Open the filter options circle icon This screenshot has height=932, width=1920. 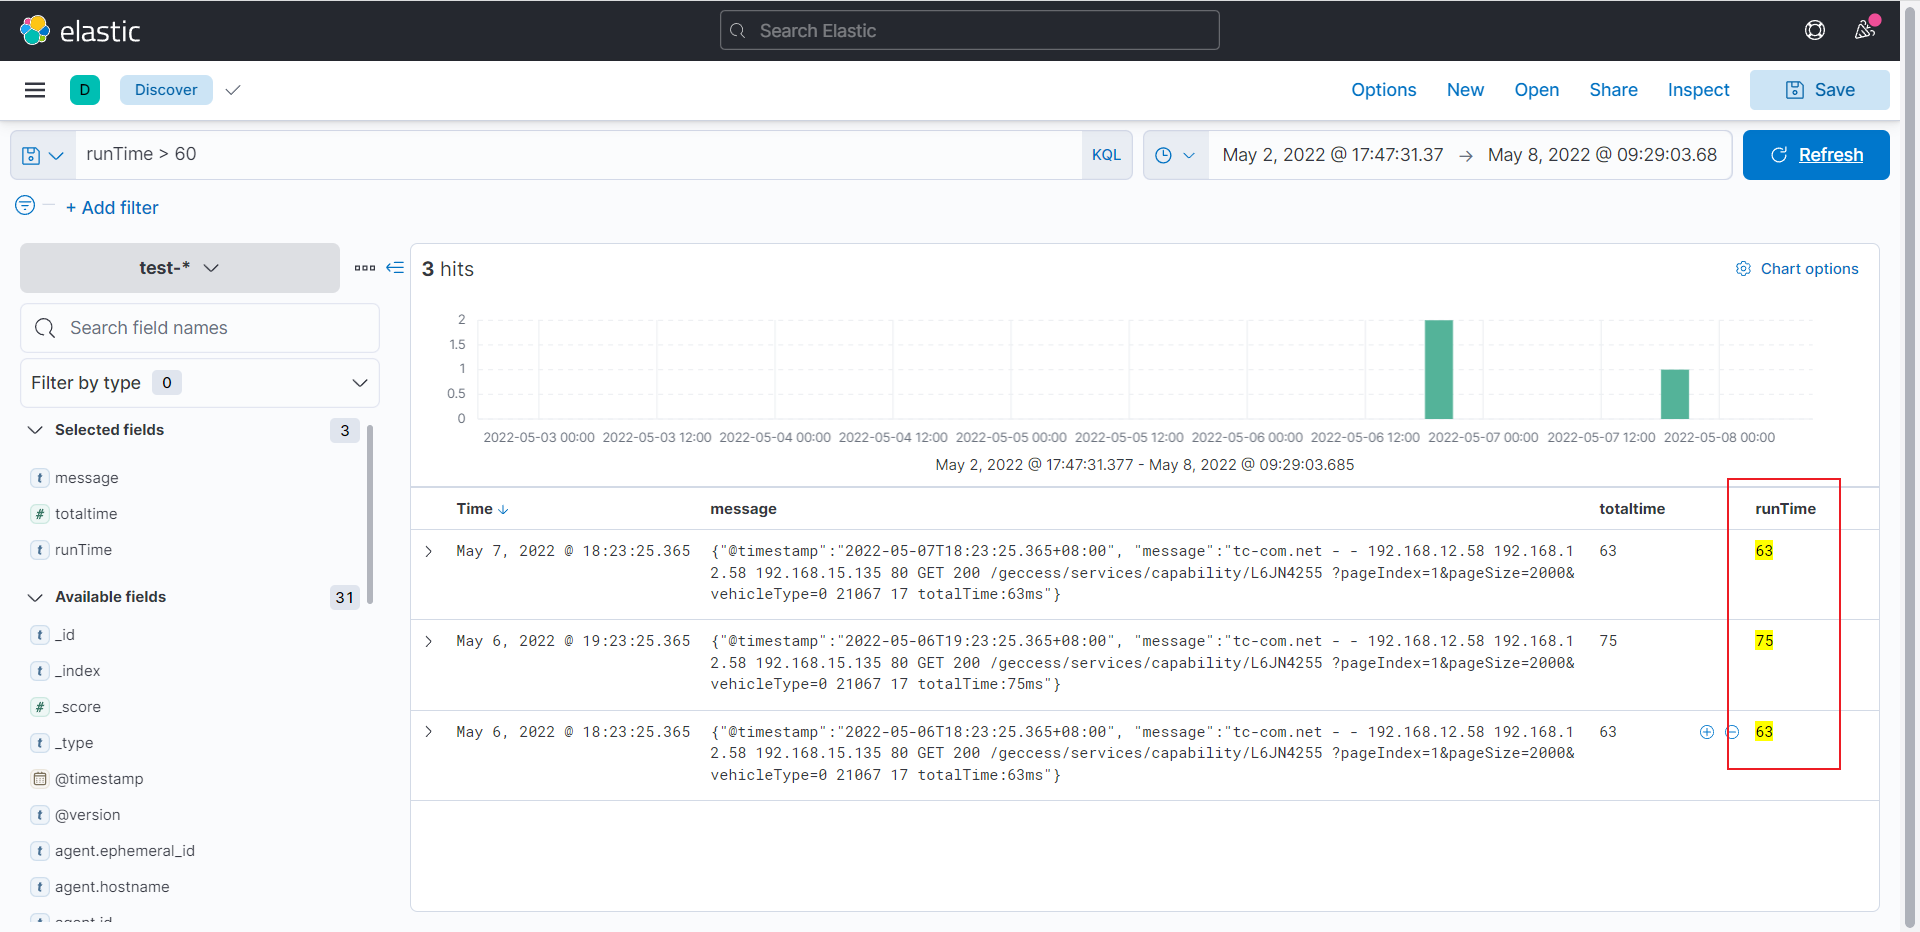pyautogui.click(x=25, y=205)
